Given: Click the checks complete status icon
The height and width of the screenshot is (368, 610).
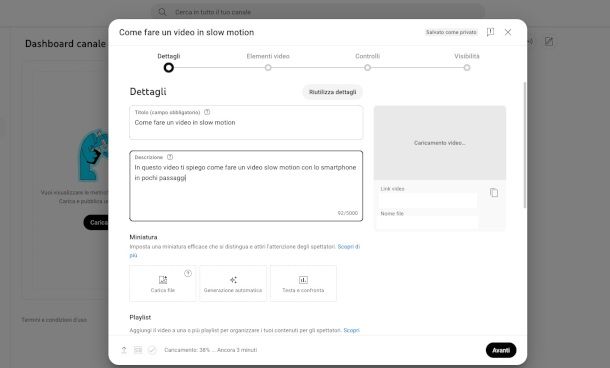Looking at the screenshot, I should (x=152, y=350).
